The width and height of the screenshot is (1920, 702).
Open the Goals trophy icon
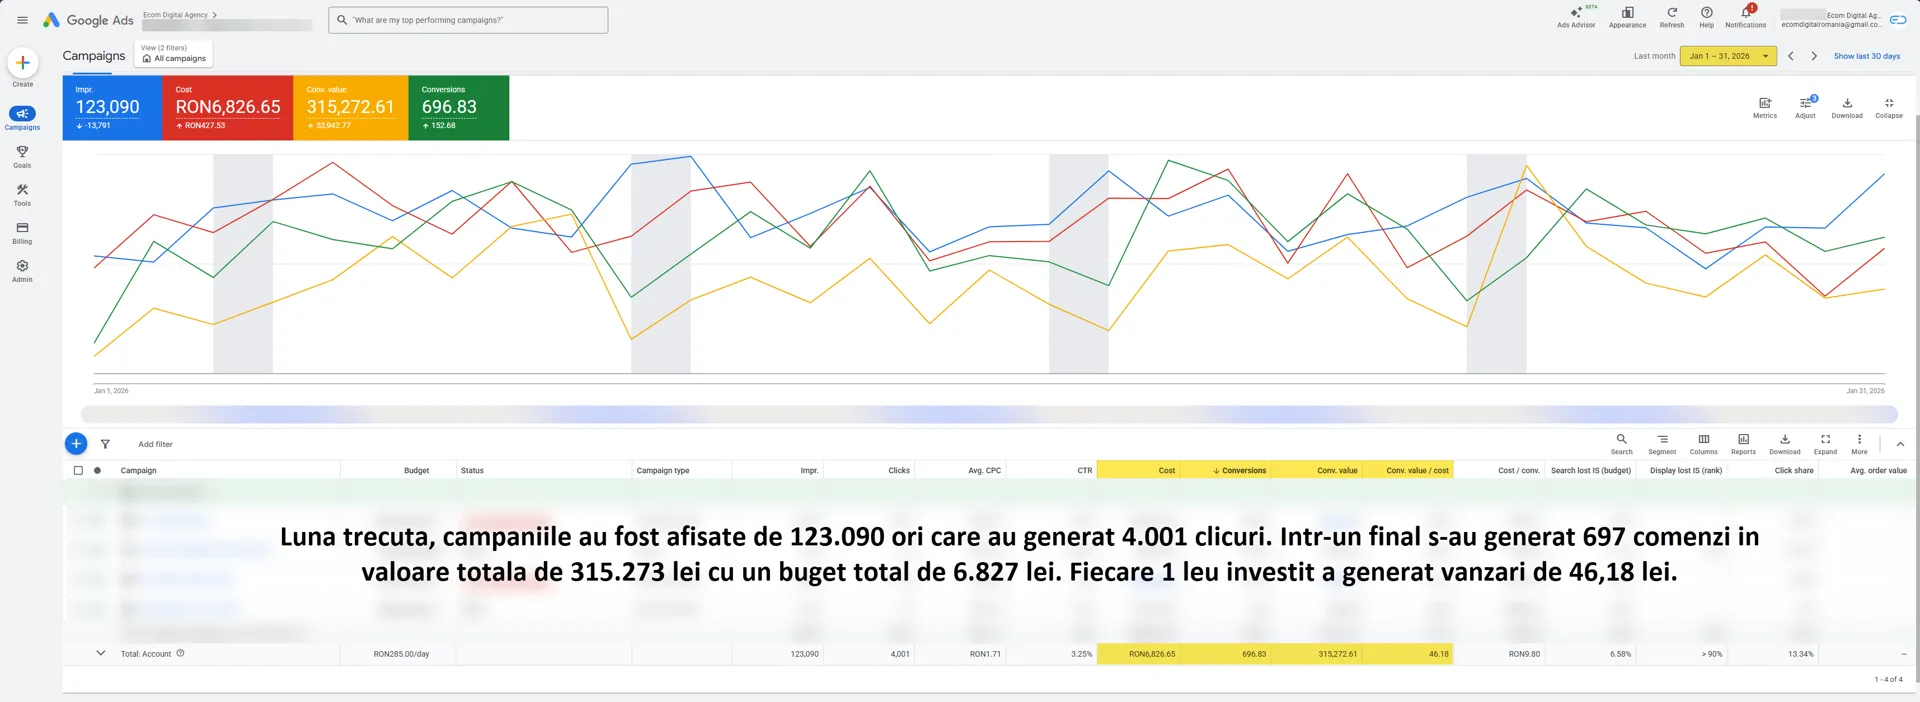tap(22, 152)
